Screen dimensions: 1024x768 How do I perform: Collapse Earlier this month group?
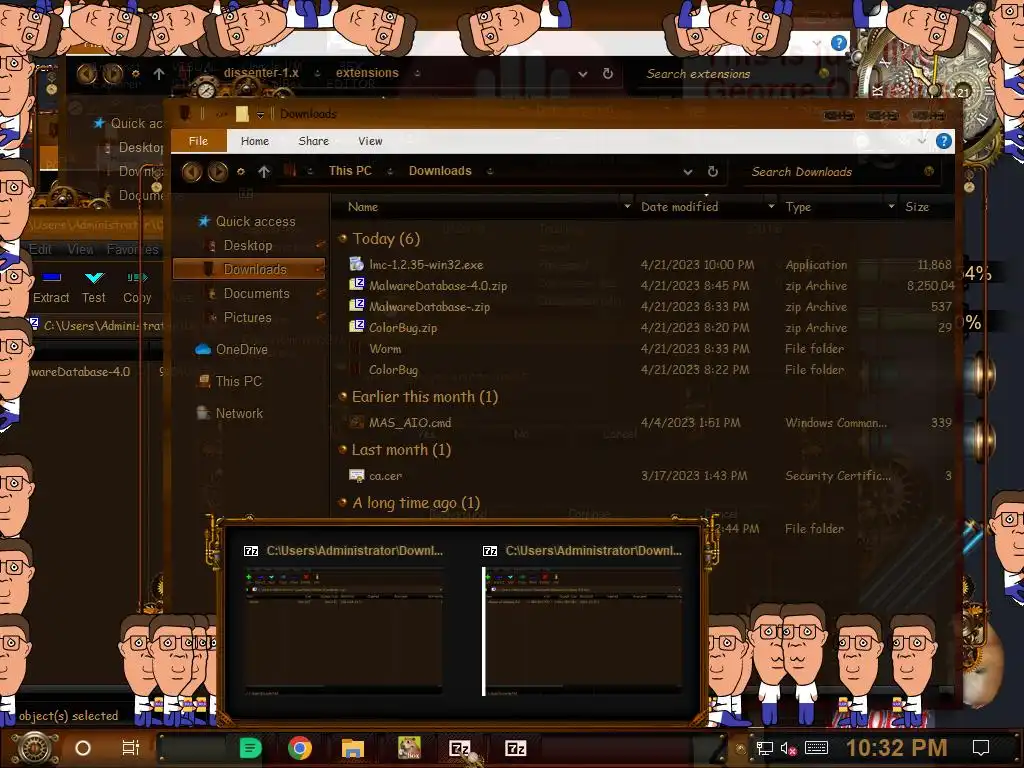pyautogui.click(x=342, y=396)
